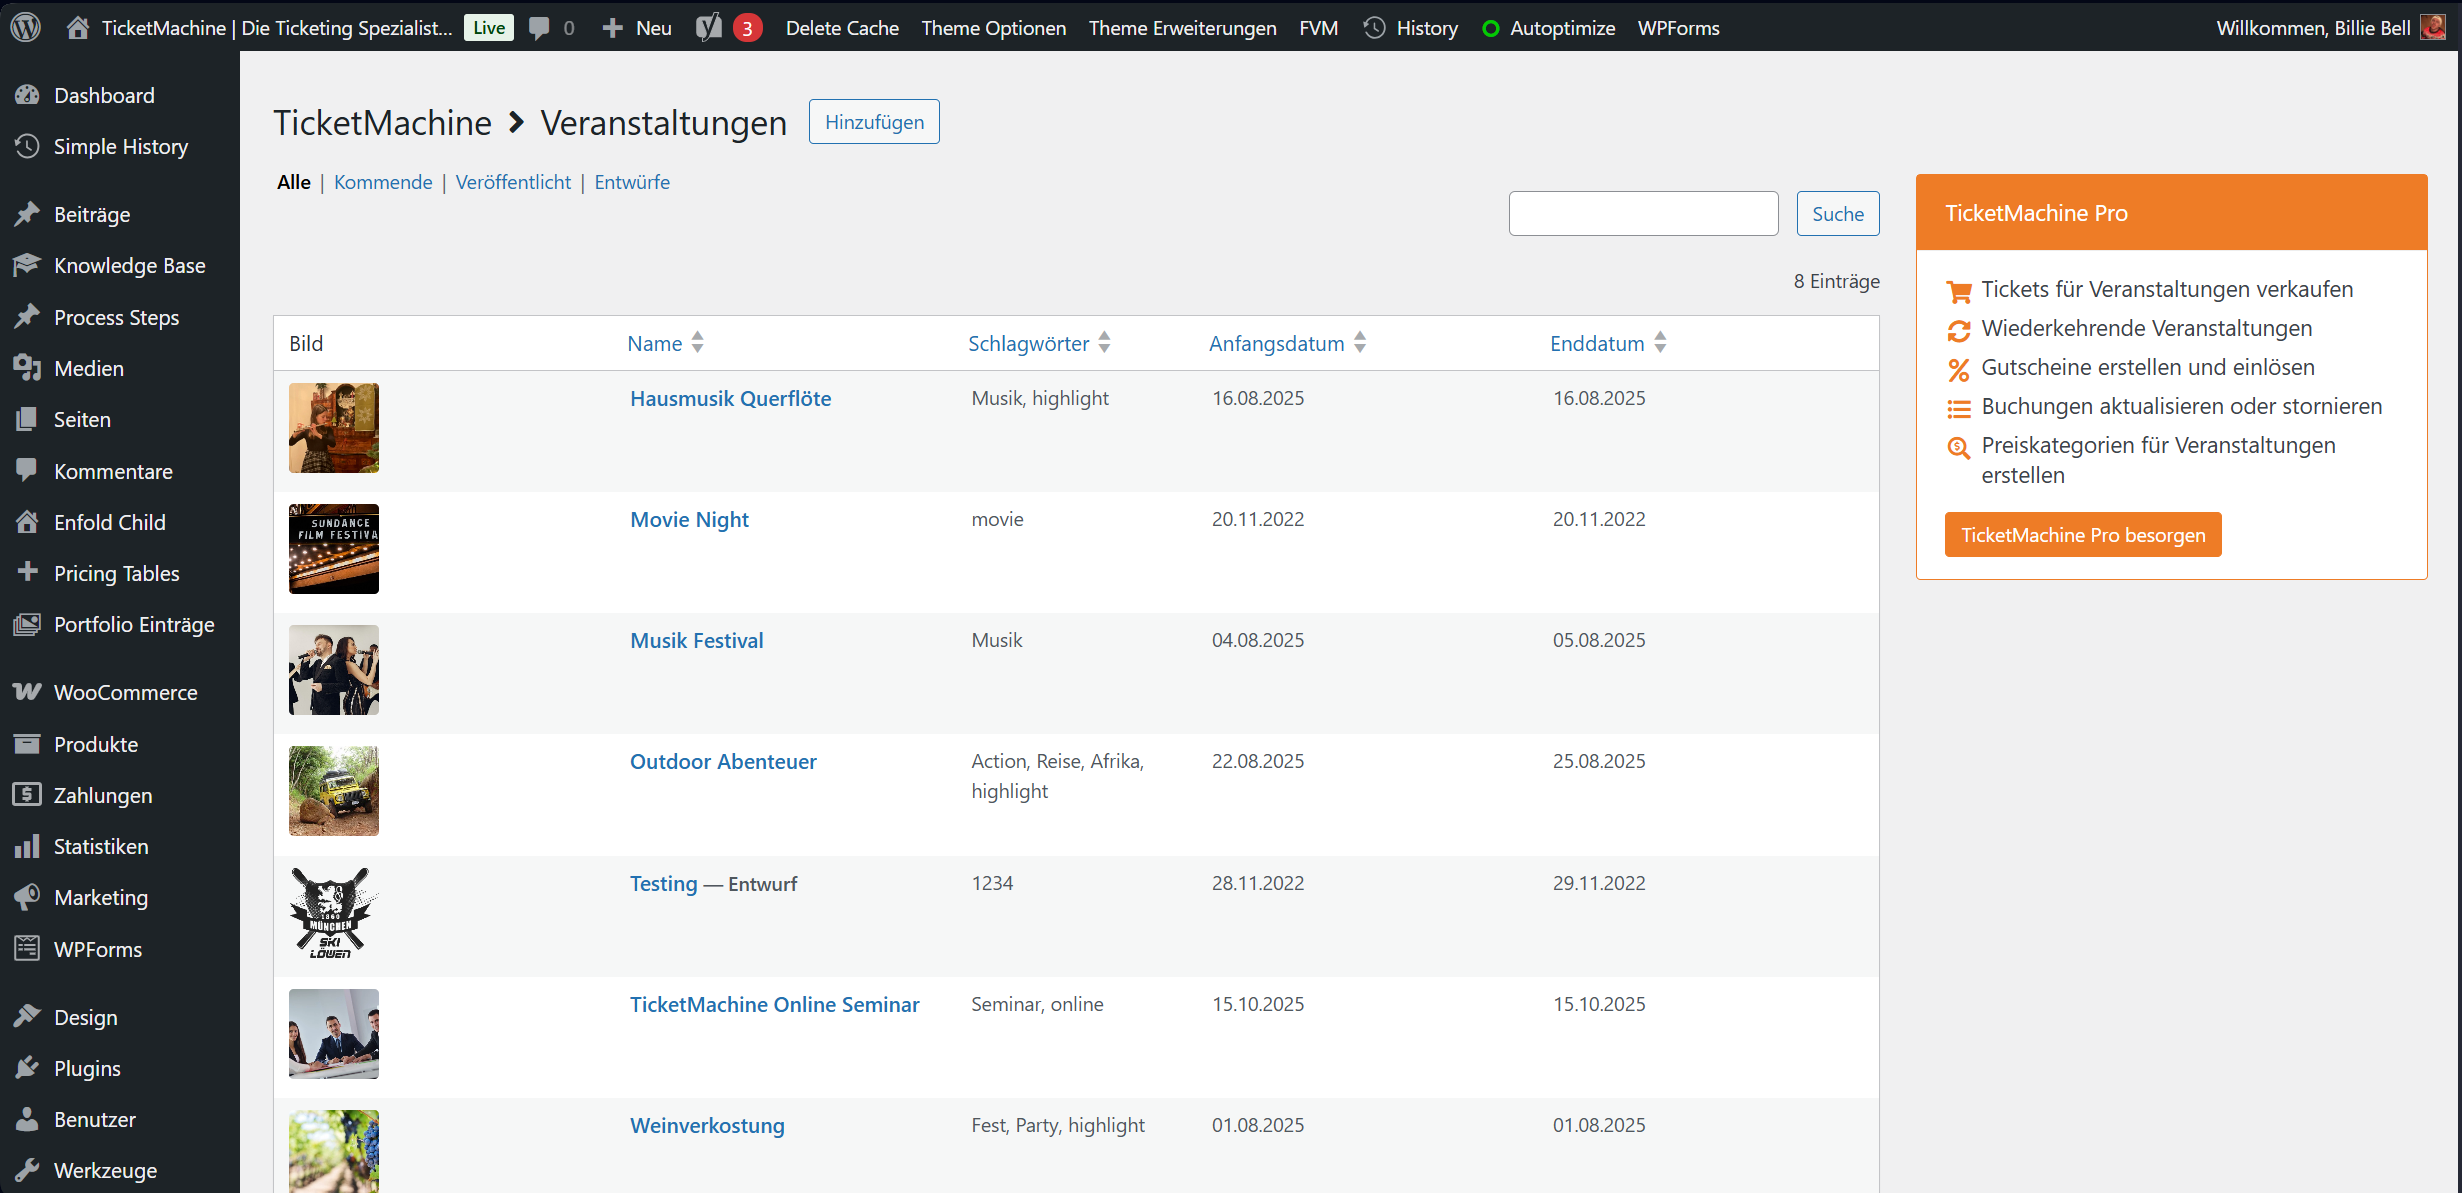Click the History clock icon in admin bar

(1375, 28)
